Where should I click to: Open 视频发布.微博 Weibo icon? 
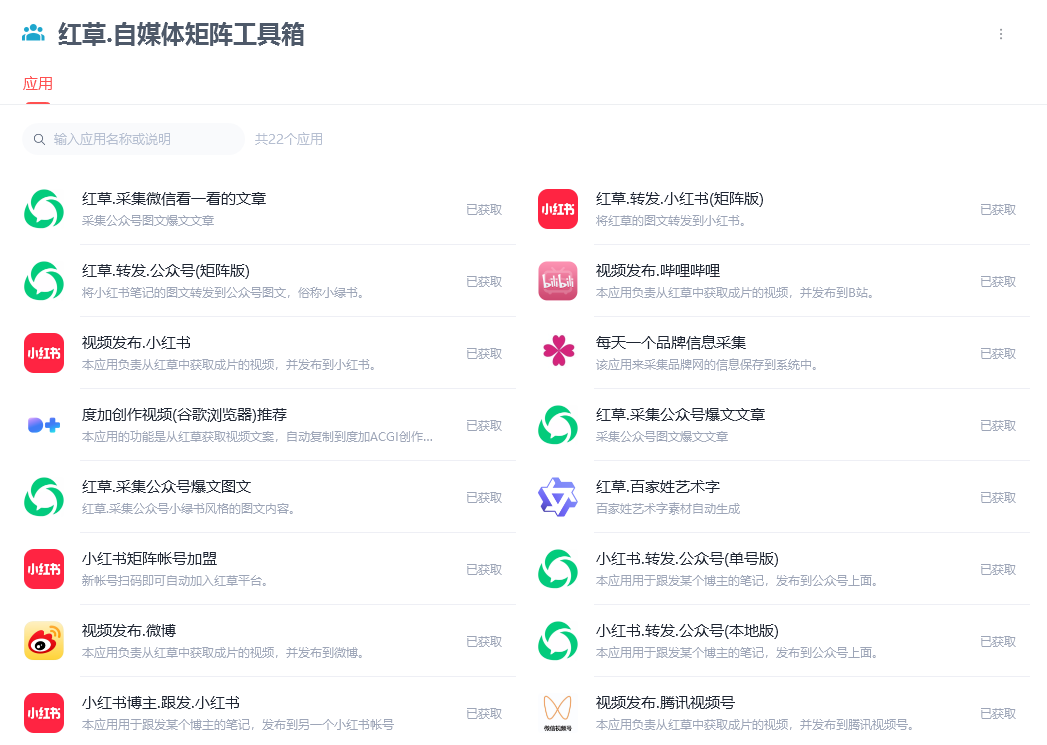pyautogui.click(x=44, y=642)
